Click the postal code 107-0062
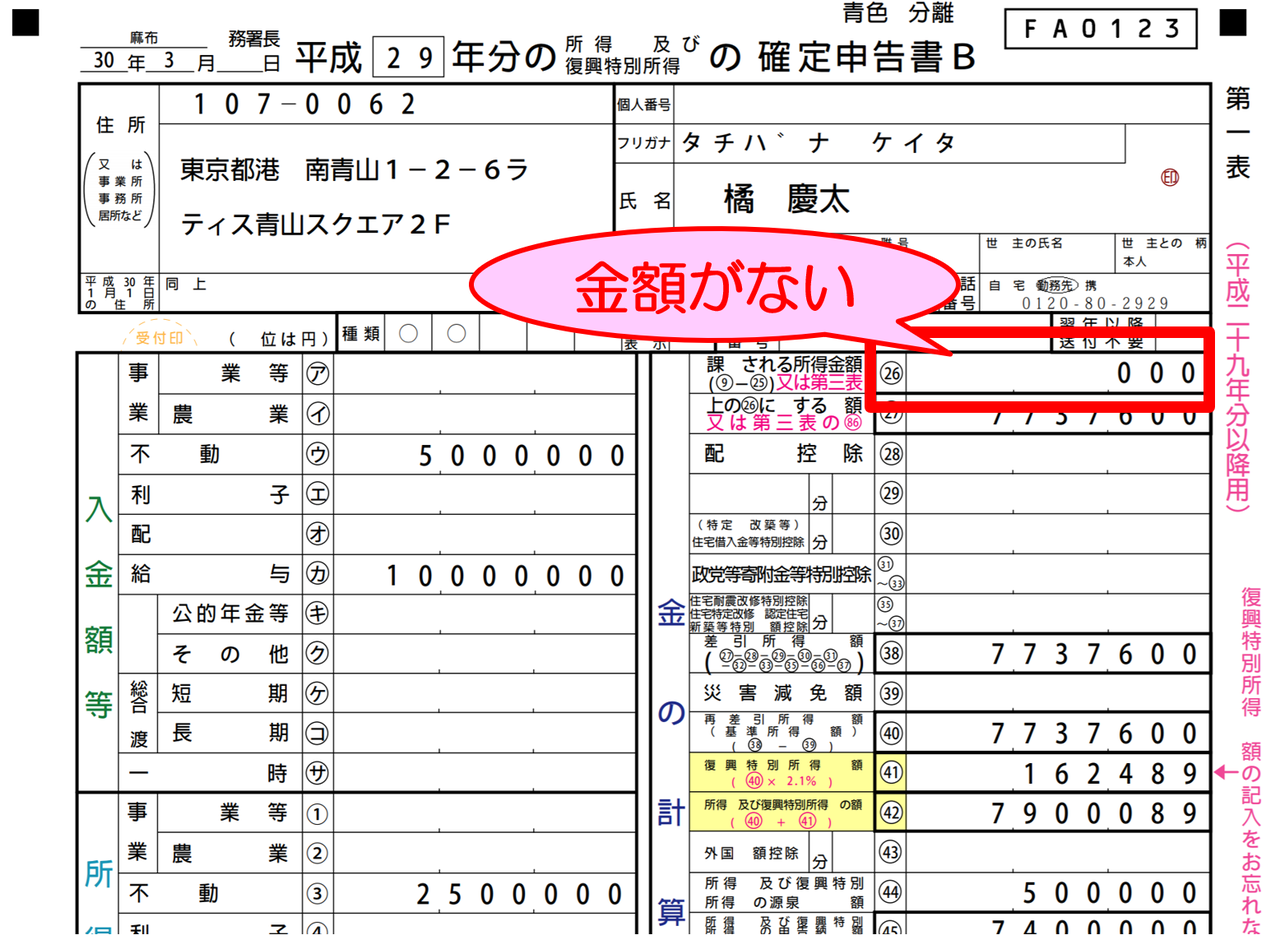Viewport: 1280px width, 949px height. [303, 104]
